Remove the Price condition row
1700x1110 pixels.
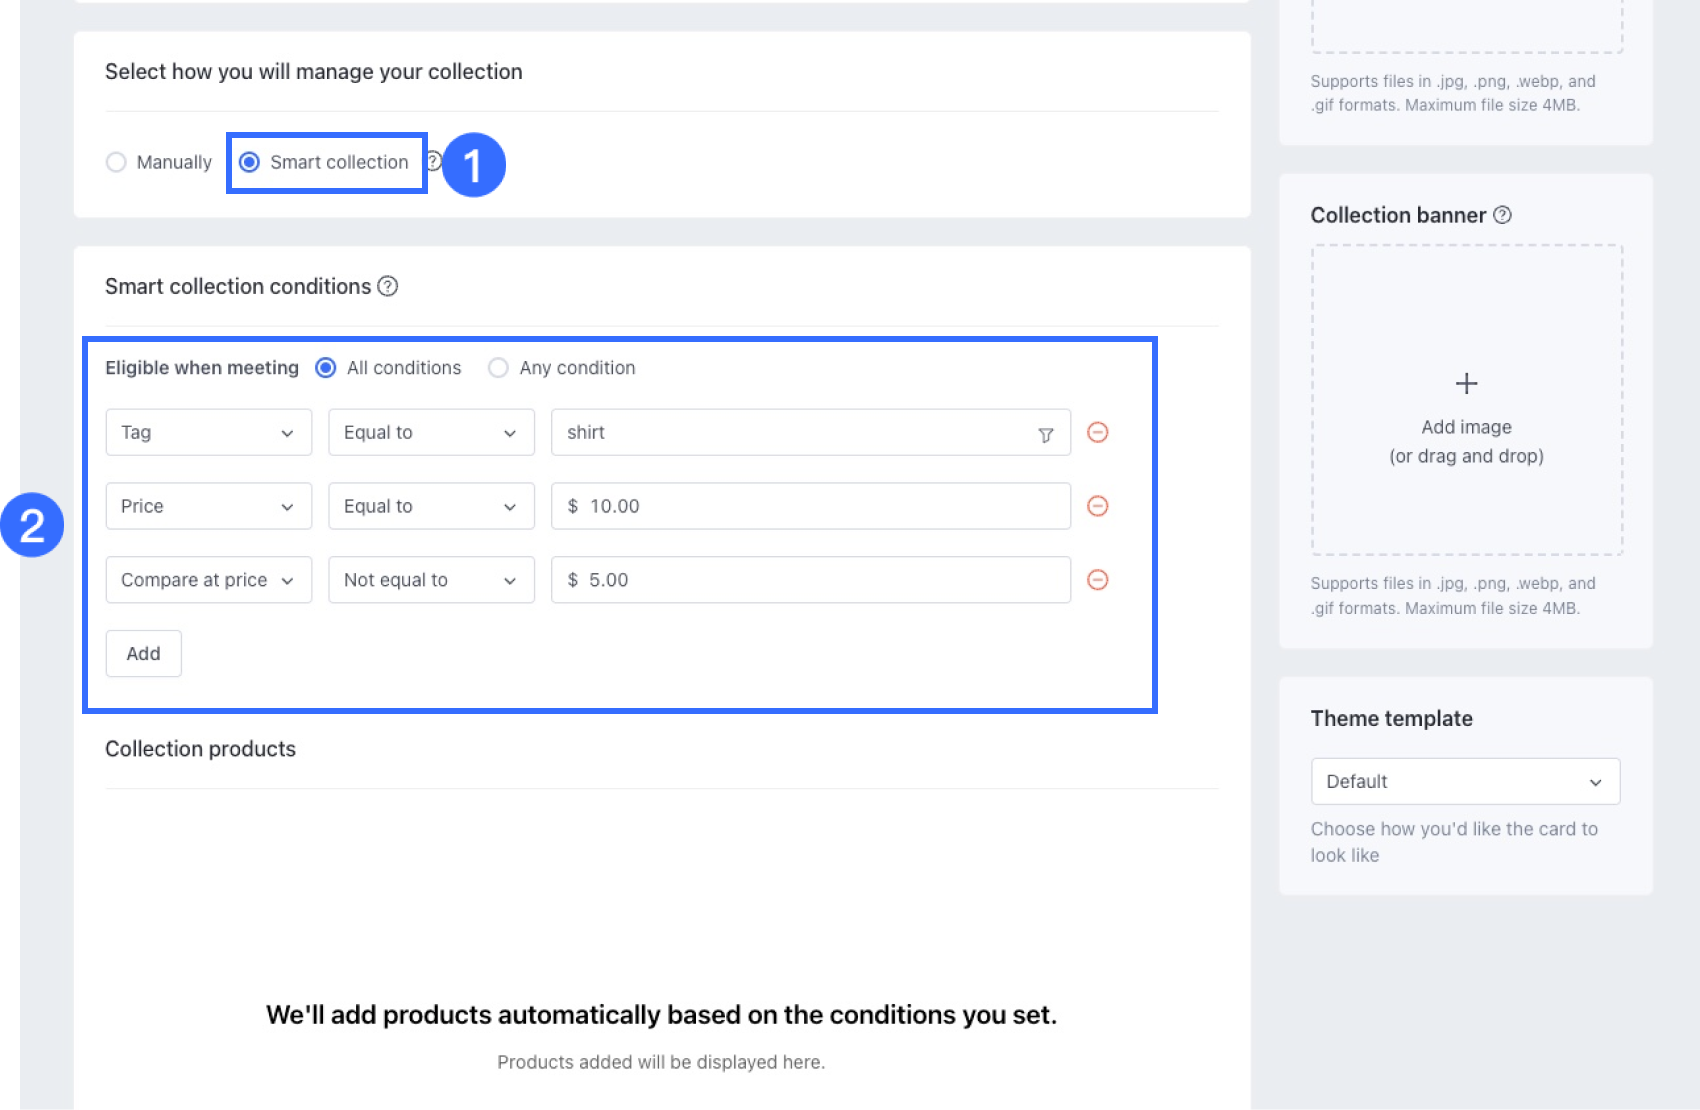[1097, 506]
